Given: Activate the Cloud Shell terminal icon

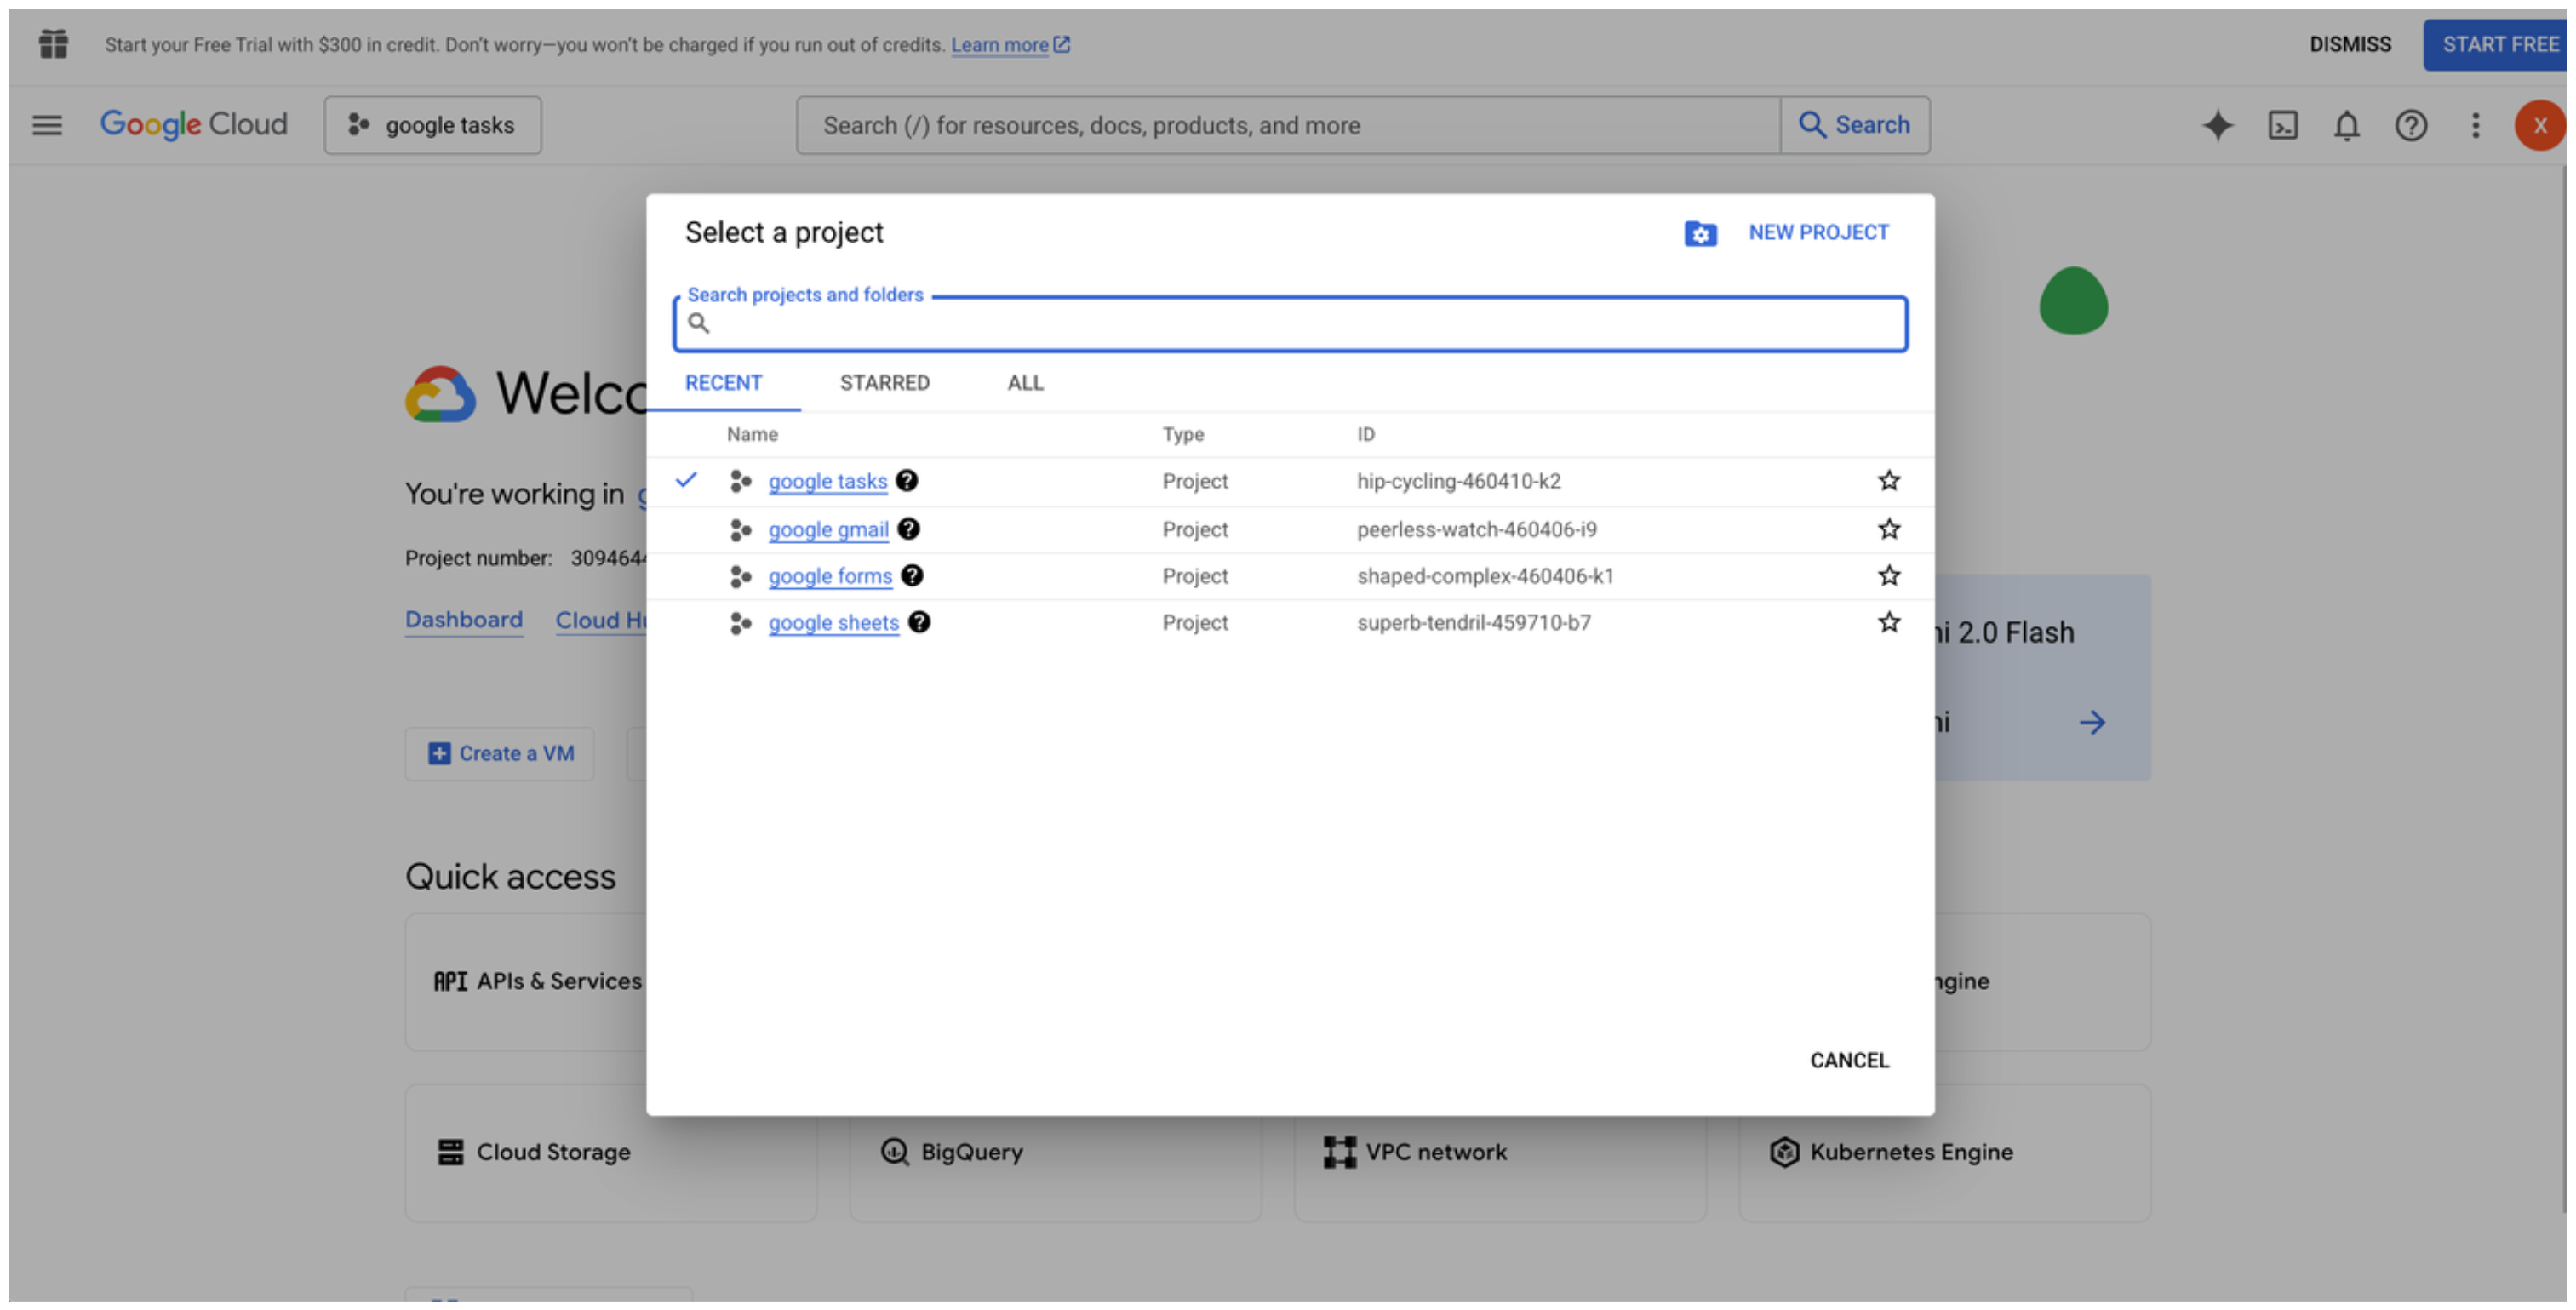Looking at the screenshot, I should [x=2282, y=125].
